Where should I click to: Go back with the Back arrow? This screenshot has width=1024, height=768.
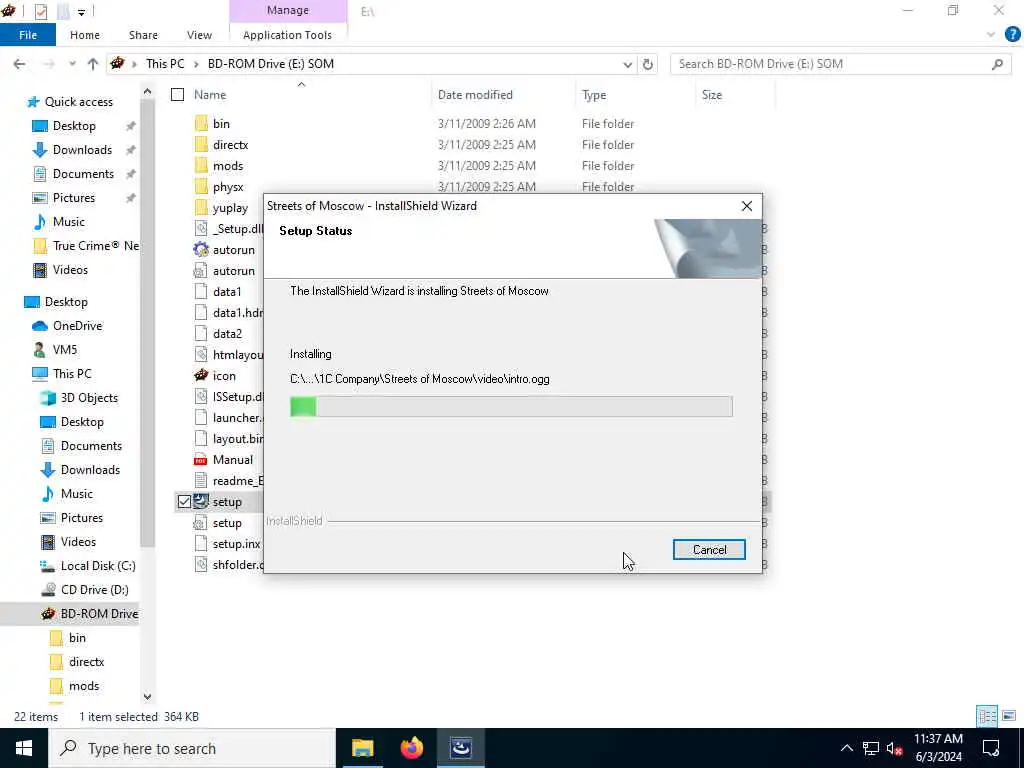(x=20, y=64)
